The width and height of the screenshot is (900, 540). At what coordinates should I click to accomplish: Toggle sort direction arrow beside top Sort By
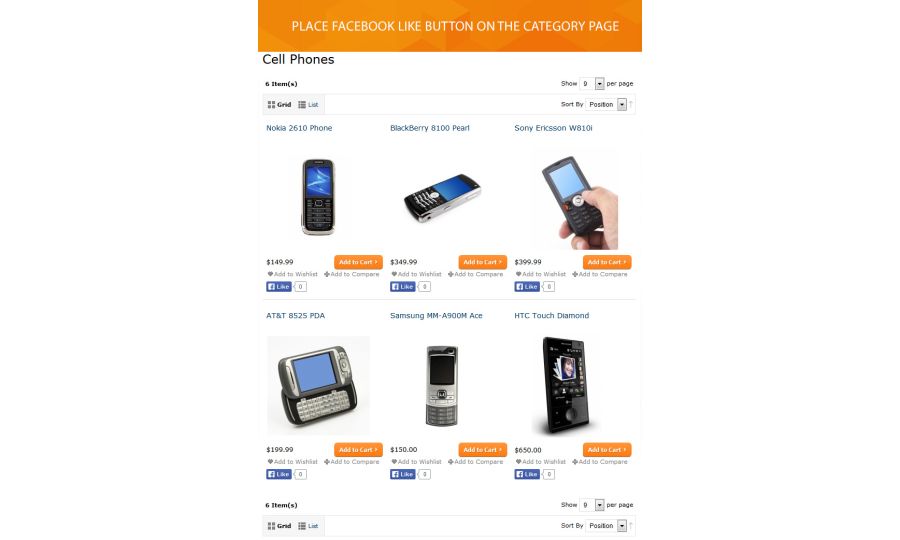[631, 104]
